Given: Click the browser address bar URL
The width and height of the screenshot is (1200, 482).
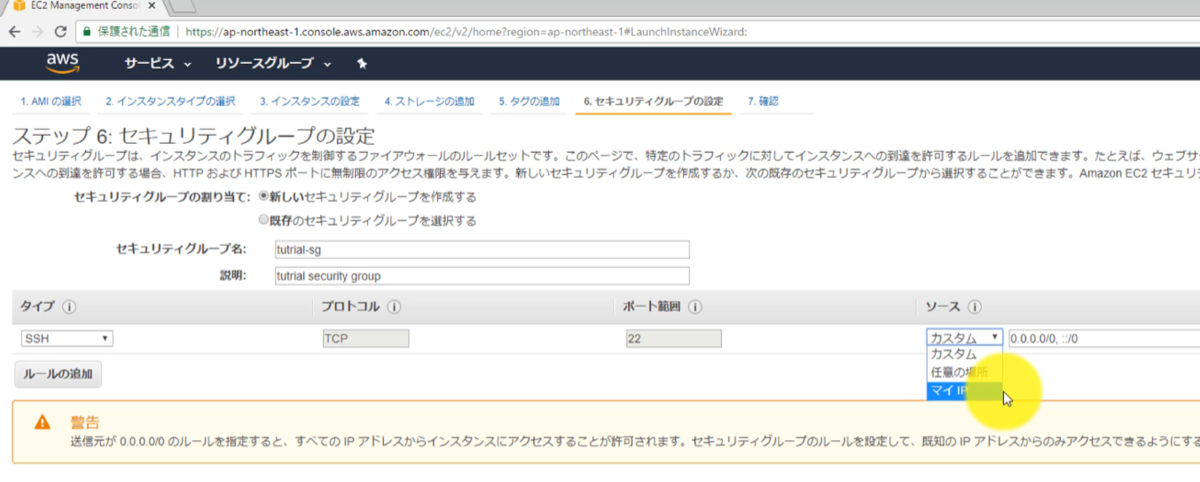Looking at the screenshot, I should pos(465,30).
